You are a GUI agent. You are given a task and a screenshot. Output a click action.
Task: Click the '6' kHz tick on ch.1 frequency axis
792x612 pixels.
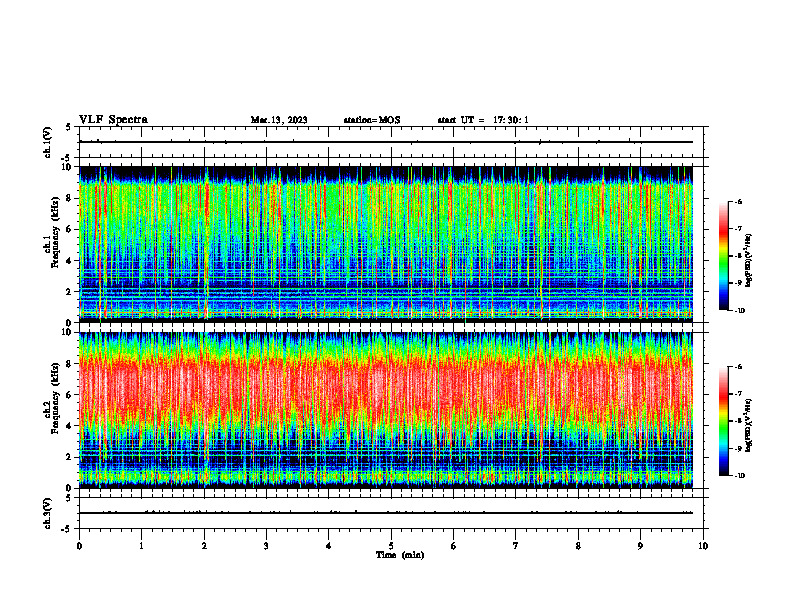[x=69, y=229]
